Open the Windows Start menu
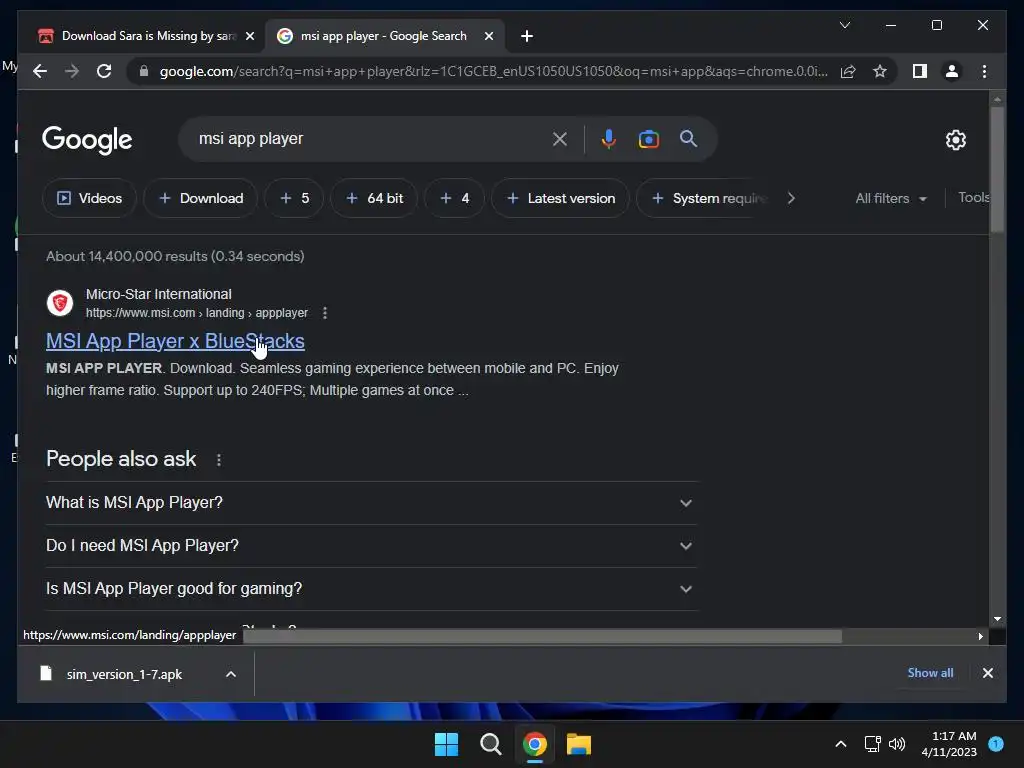 446,744
